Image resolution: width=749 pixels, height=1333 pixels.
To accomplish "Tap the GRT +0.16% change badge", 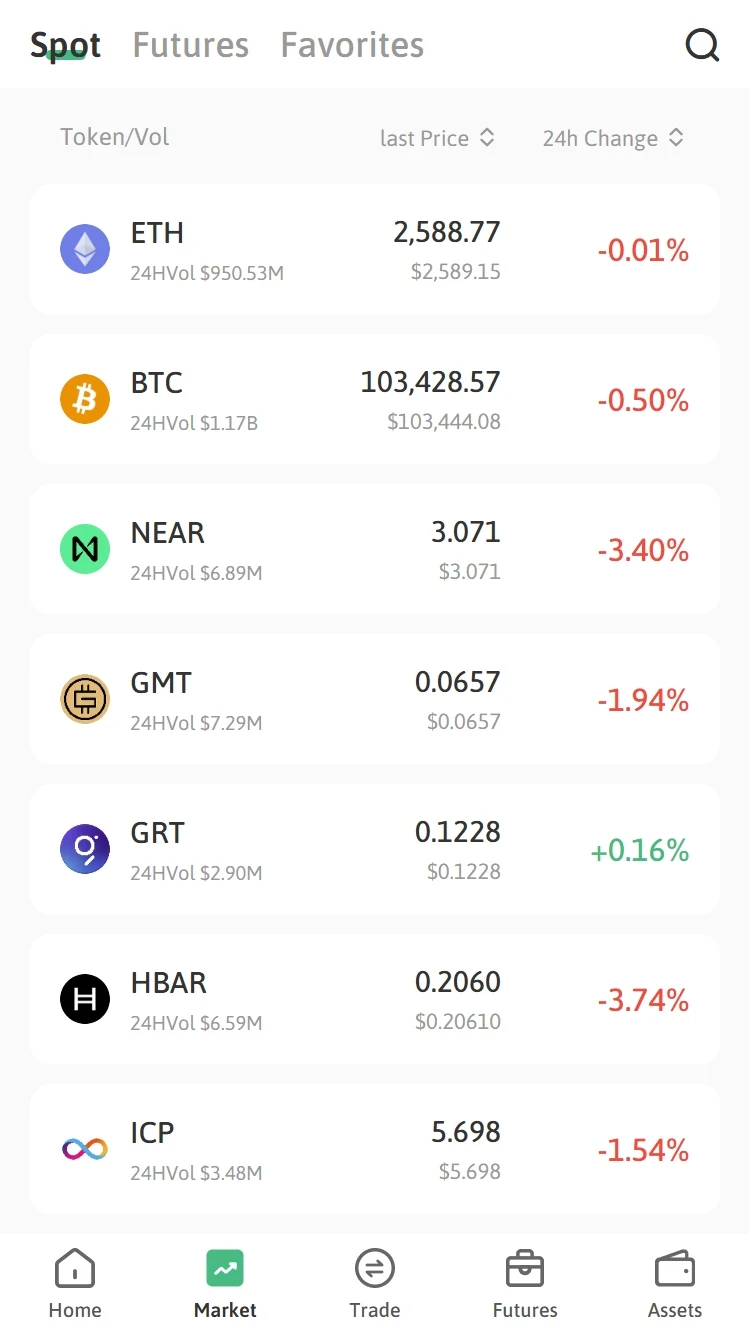I will click(x=639, y=850).
